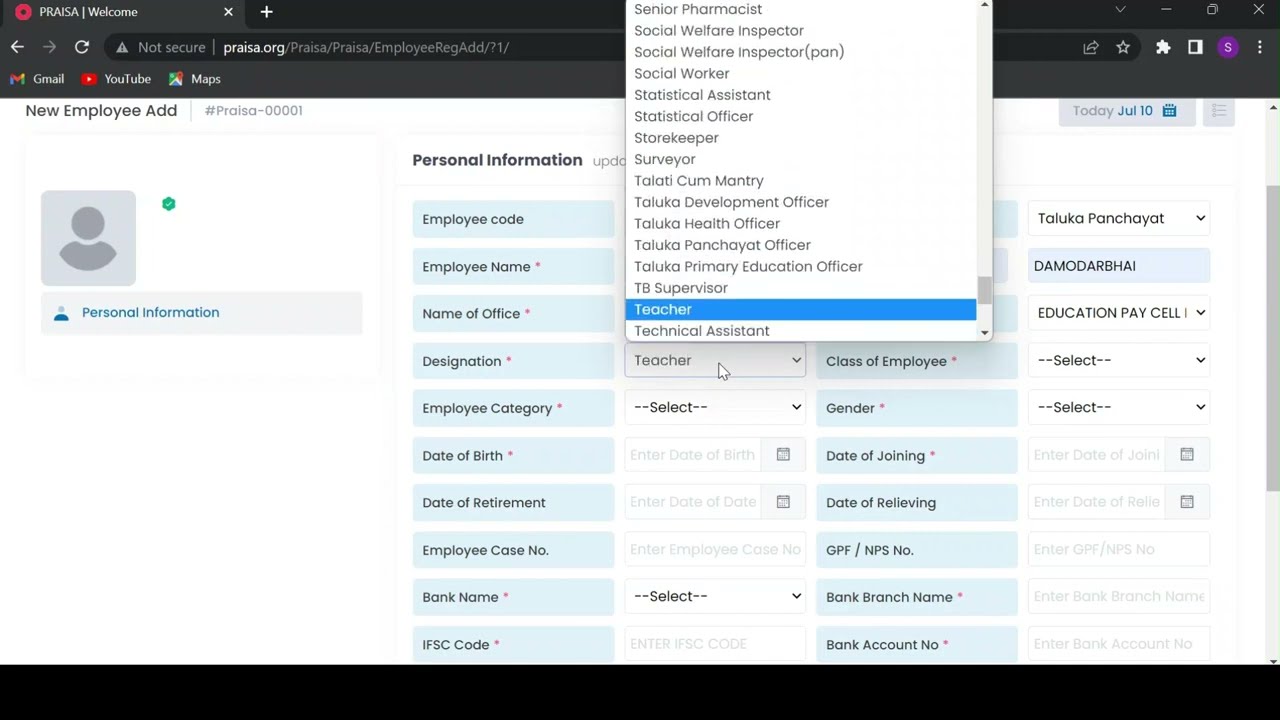Click the DAMODARBHAI name field
Viewport: 1280px width, 720px height.
coord(1119,266)
